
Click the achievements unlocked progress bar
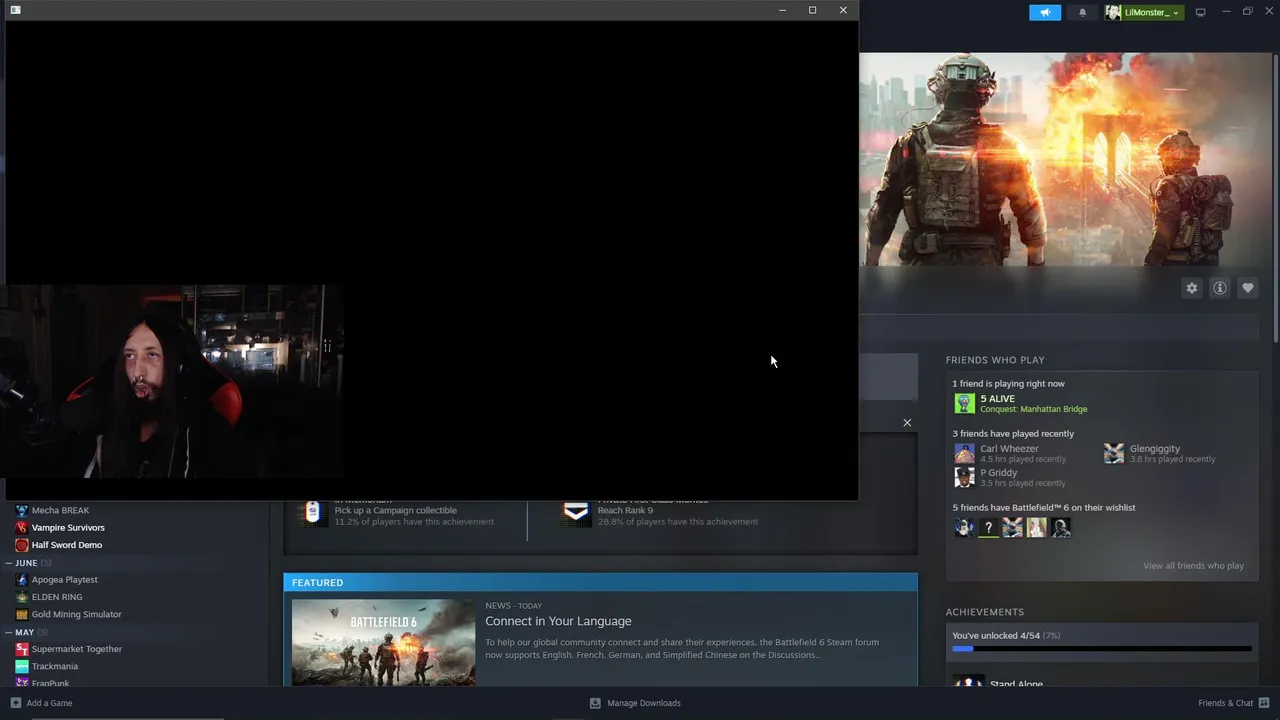(x=1101, y=649)
